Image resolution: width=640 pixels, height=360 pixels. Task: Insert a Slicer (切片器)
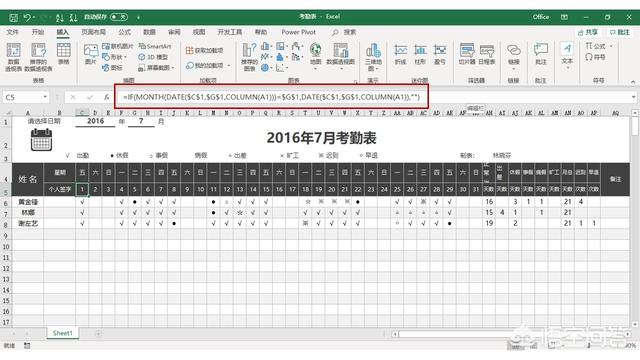[x=467, y=54]
